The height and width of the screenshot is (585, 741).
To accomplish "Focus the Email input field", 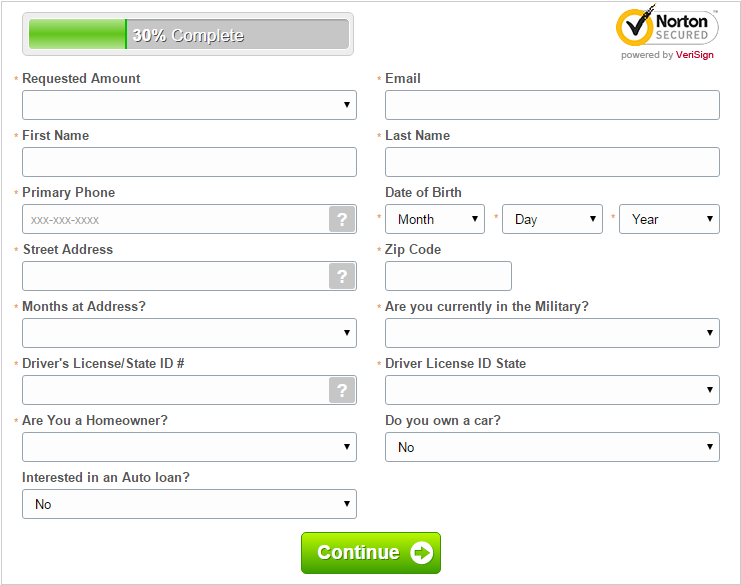I will 552,105.
